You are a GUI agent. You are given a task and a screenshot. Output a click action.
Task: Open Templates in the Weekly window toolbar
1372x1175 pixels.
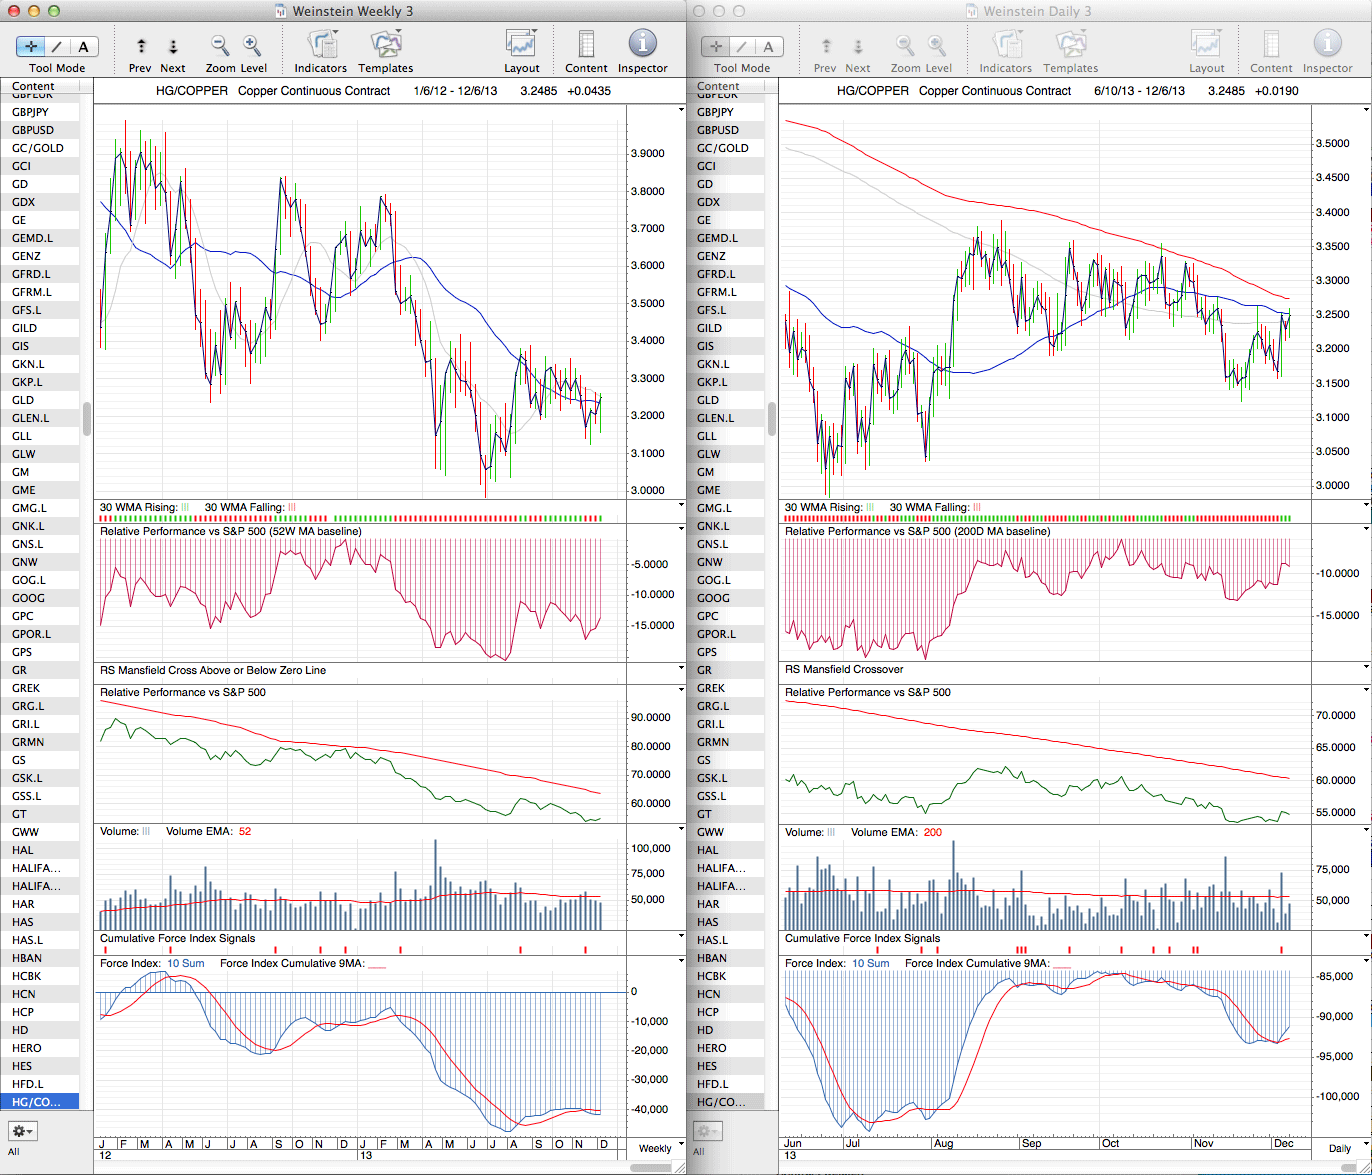[x=385, y=44]
